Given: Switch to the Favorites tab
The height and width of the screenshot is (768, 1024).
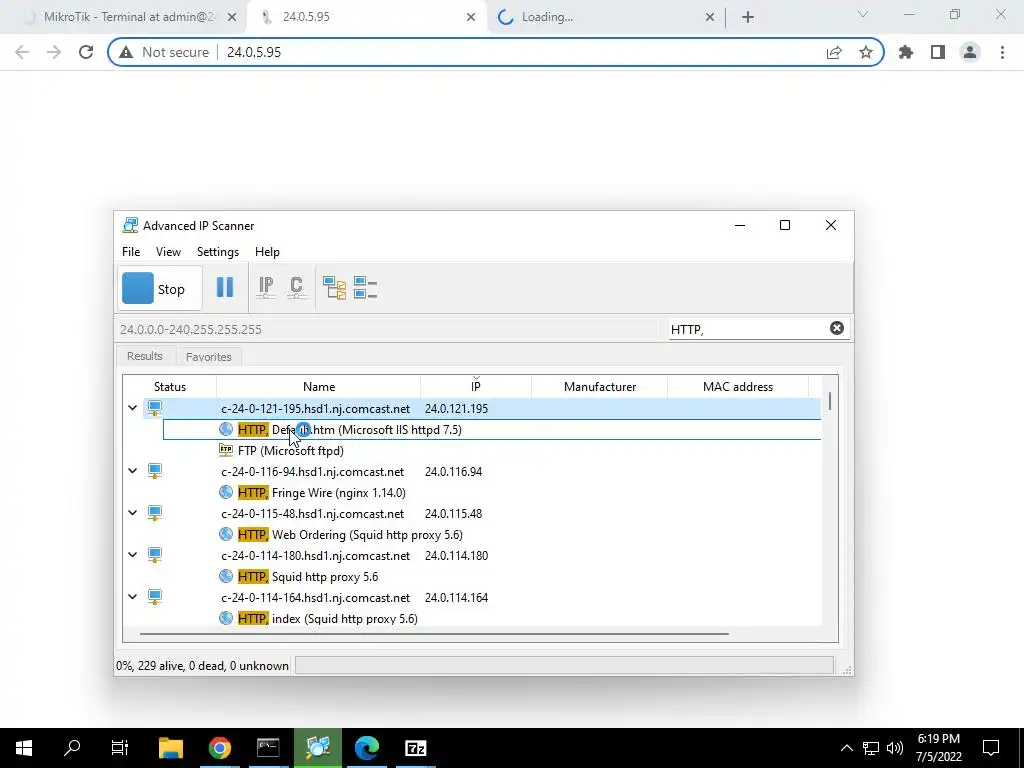Looking at the screenshot, I should (x=208, y=357).
